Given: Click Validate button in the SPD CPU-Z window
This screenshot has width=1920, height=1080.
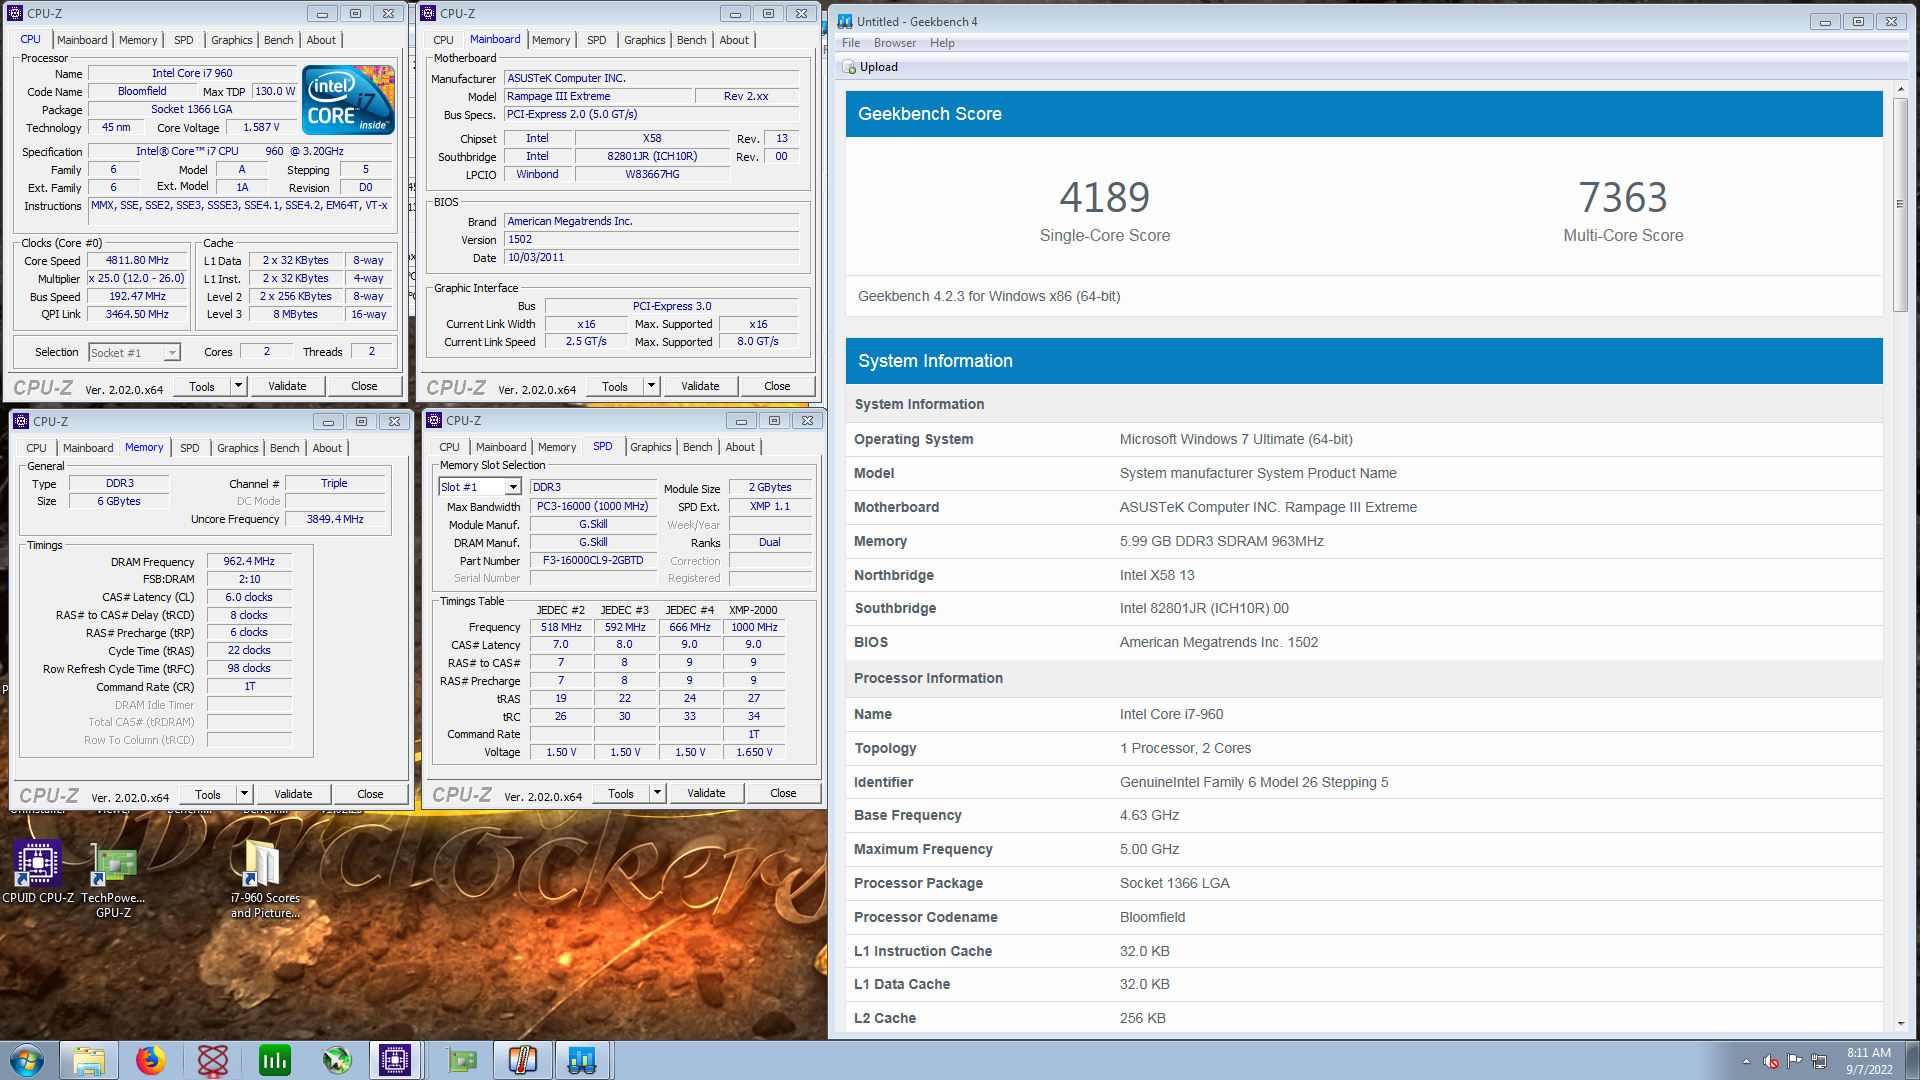Looking at the screenshot, I should 706,793.
